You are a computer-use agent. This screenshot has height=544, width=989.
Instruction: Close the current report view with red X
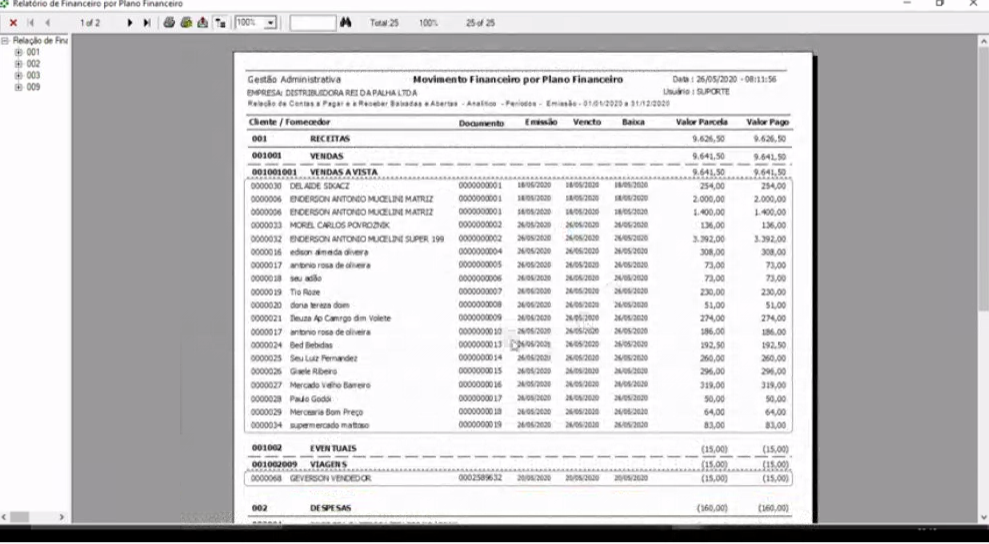tap(13, 23)
